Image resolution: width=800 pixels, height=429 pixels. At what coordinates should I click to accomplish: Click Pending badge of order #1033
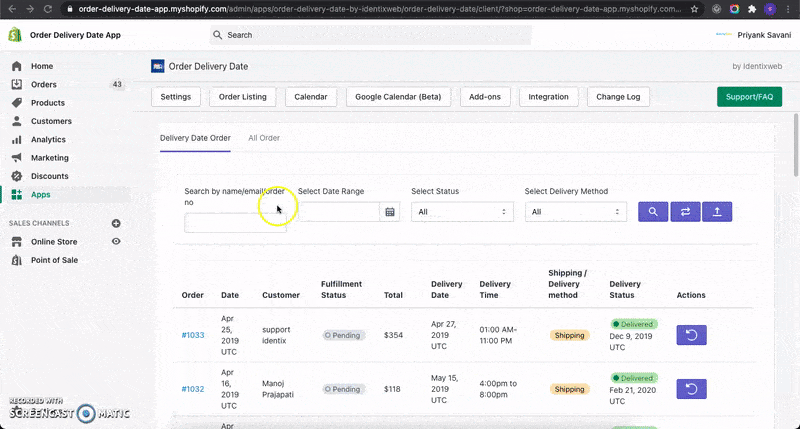tap(343, 335)
